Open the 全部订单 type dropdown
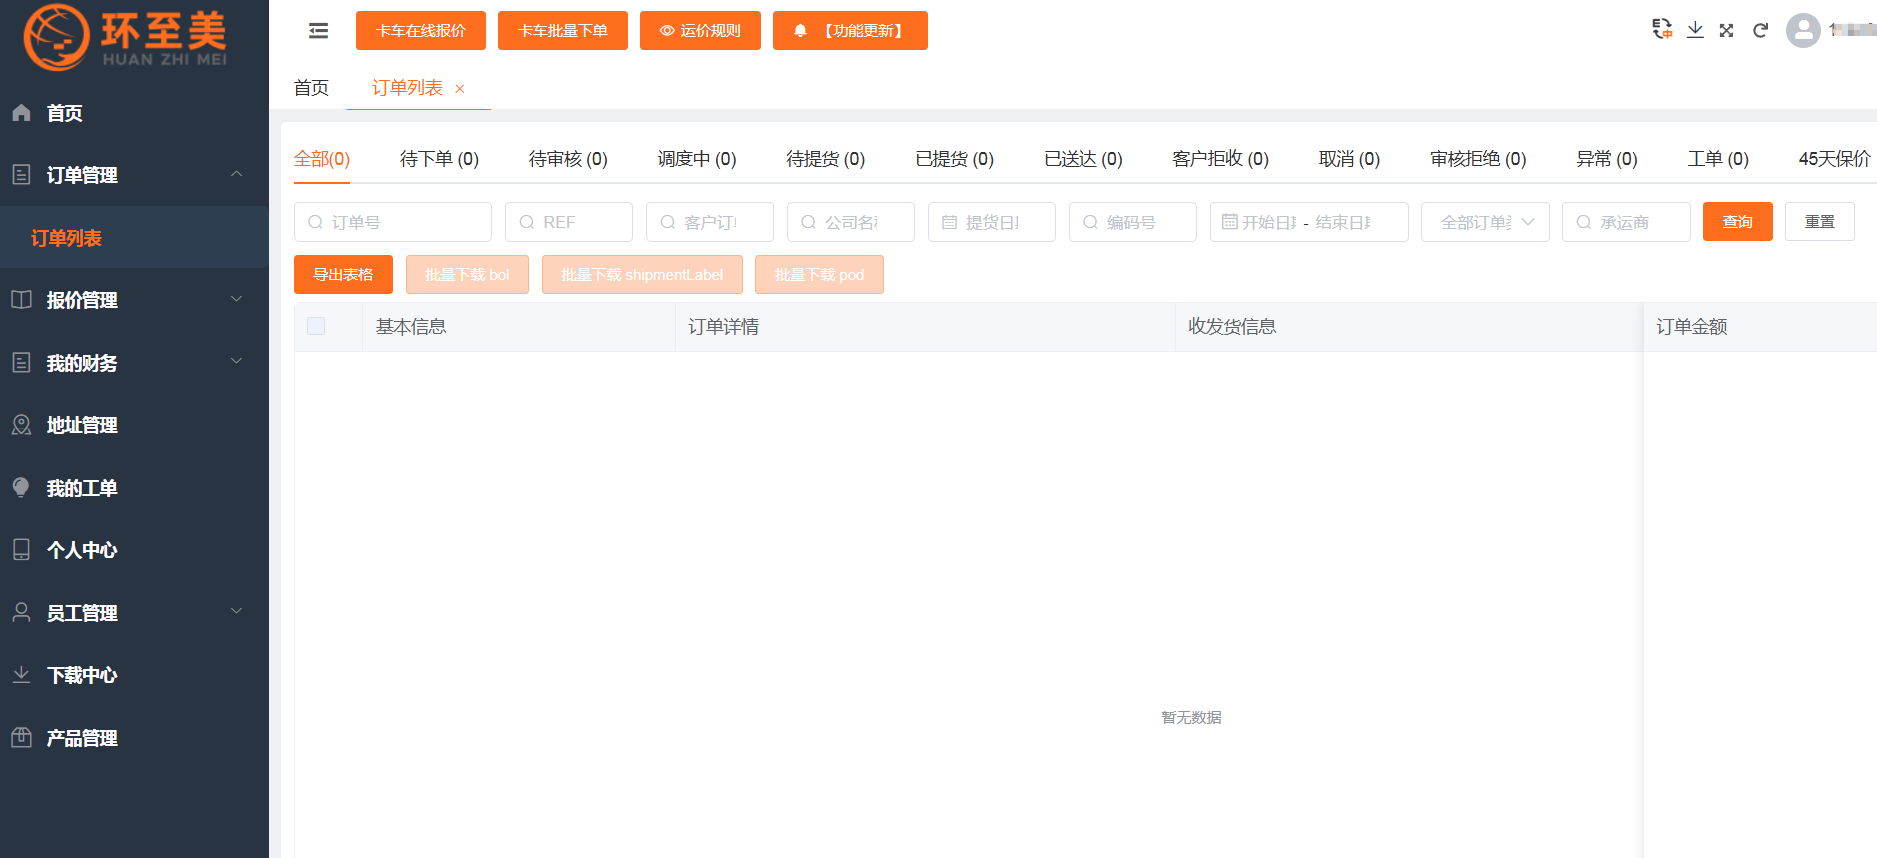The height and width of the screenshot is (858, 1877). [x=1485, y=222]
